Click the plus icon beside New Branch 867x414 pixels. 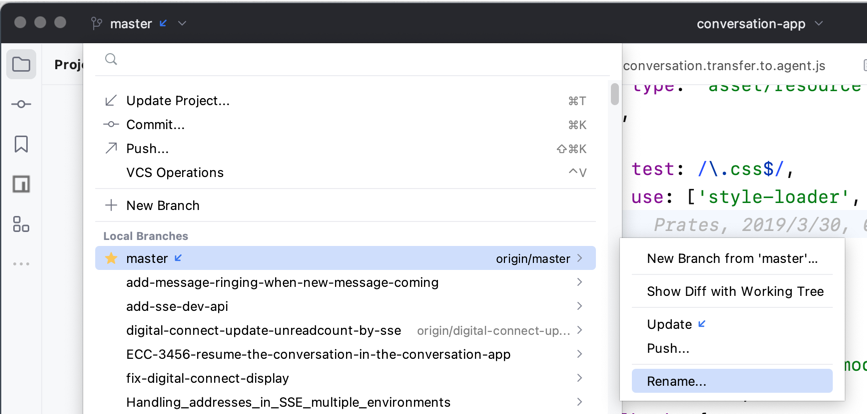[x=111, y=205]
